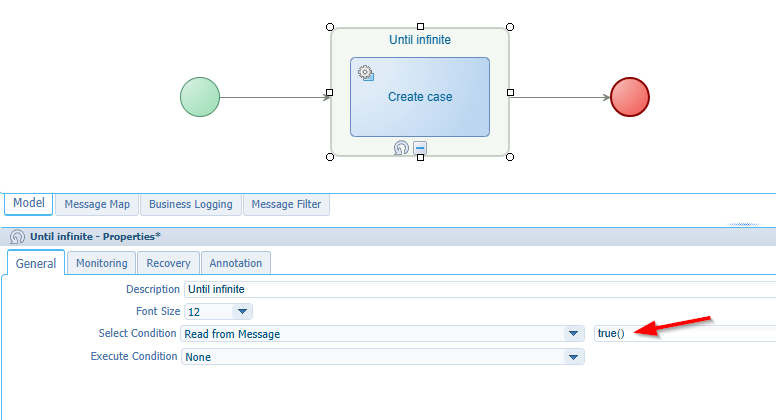The width and height of the screenshot is (776, 420).
Task: Click the red end event circle
Action: tap(630, 97)
